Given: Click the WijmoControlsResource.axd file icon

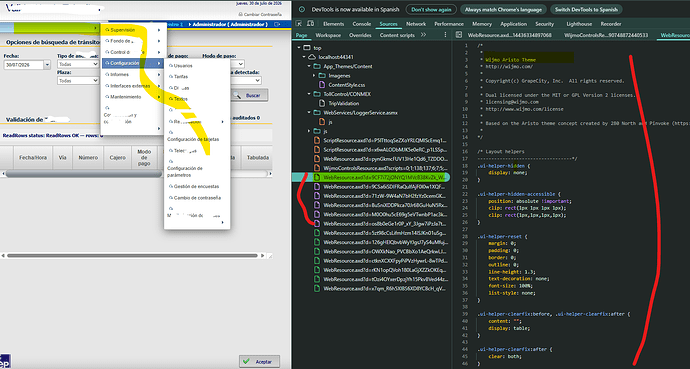Looking at the screenshot, I should pyautogui.click(x=316, y=168).
